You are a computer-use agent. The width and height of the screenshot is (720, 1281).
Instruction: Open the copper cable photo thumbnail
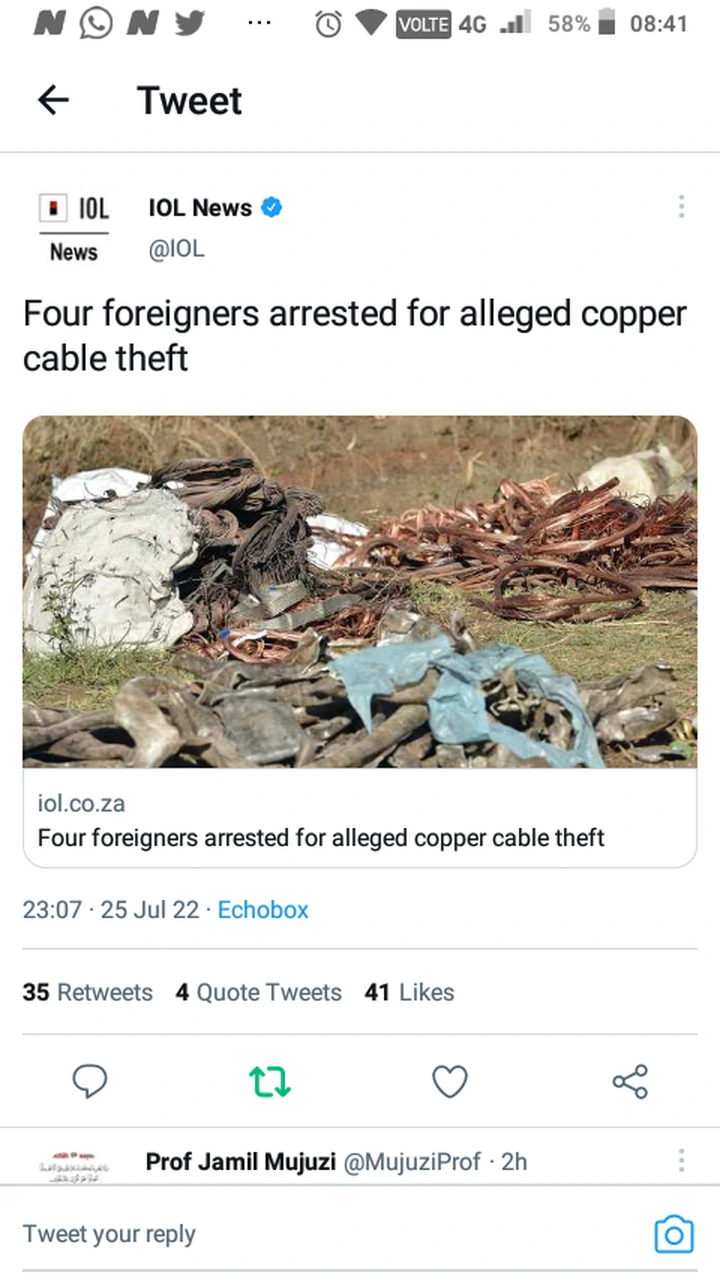tap(360, 592)
